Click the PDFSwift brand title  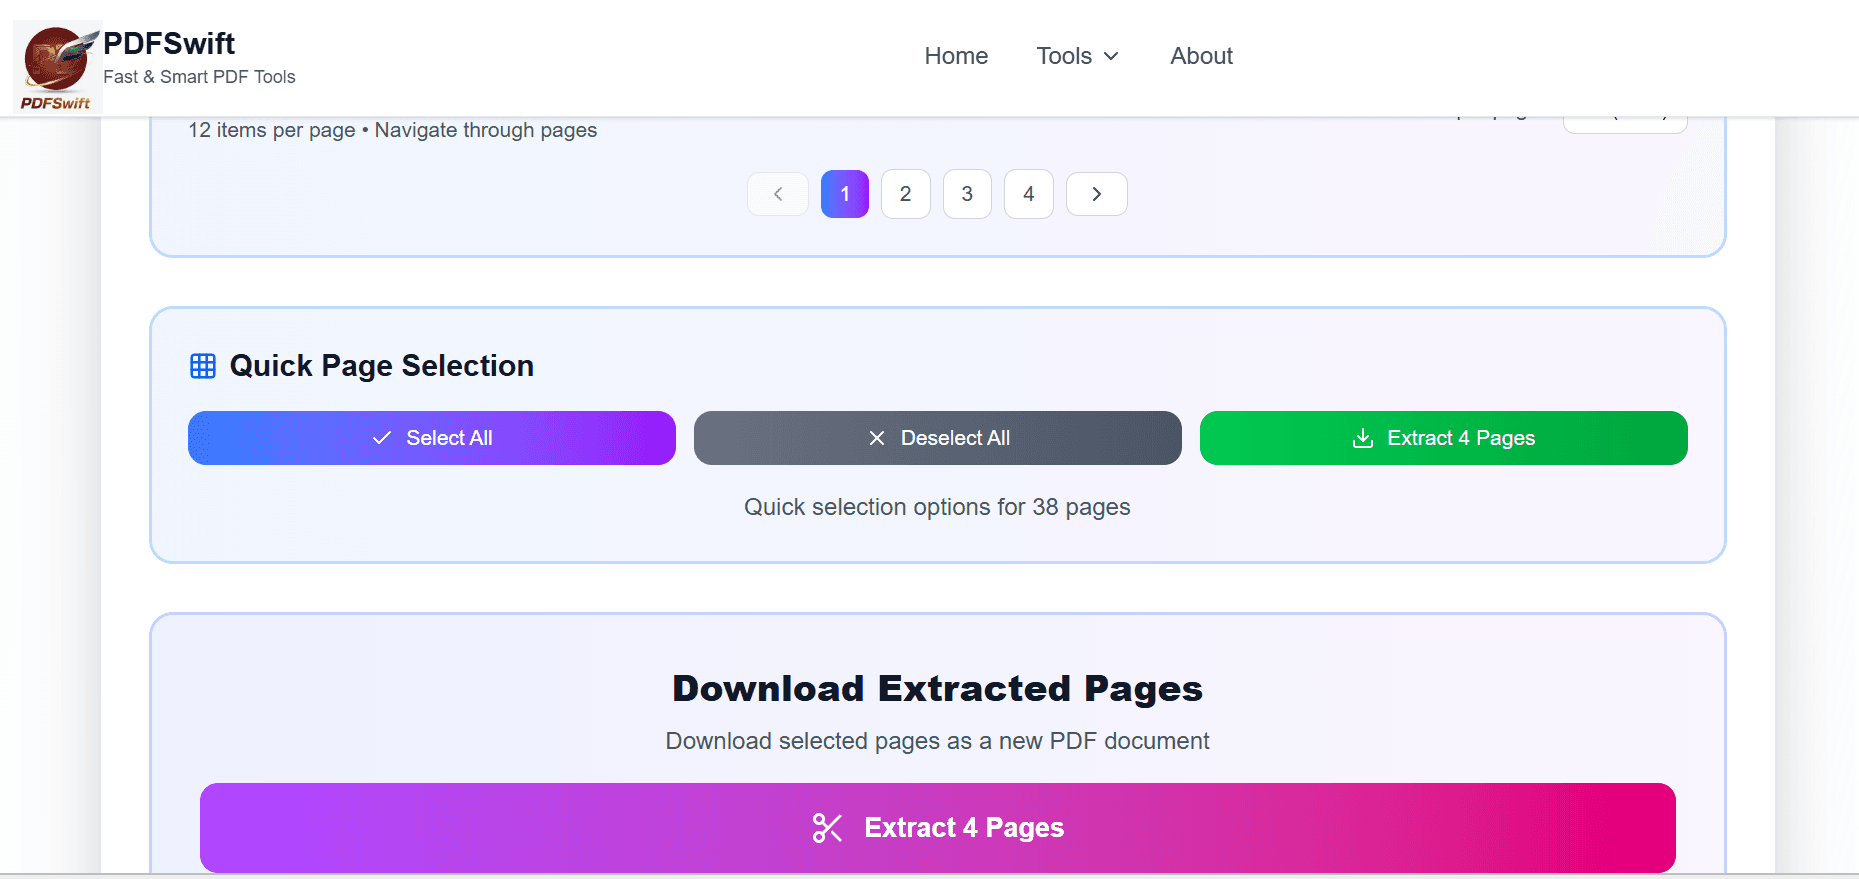[169, 44]
